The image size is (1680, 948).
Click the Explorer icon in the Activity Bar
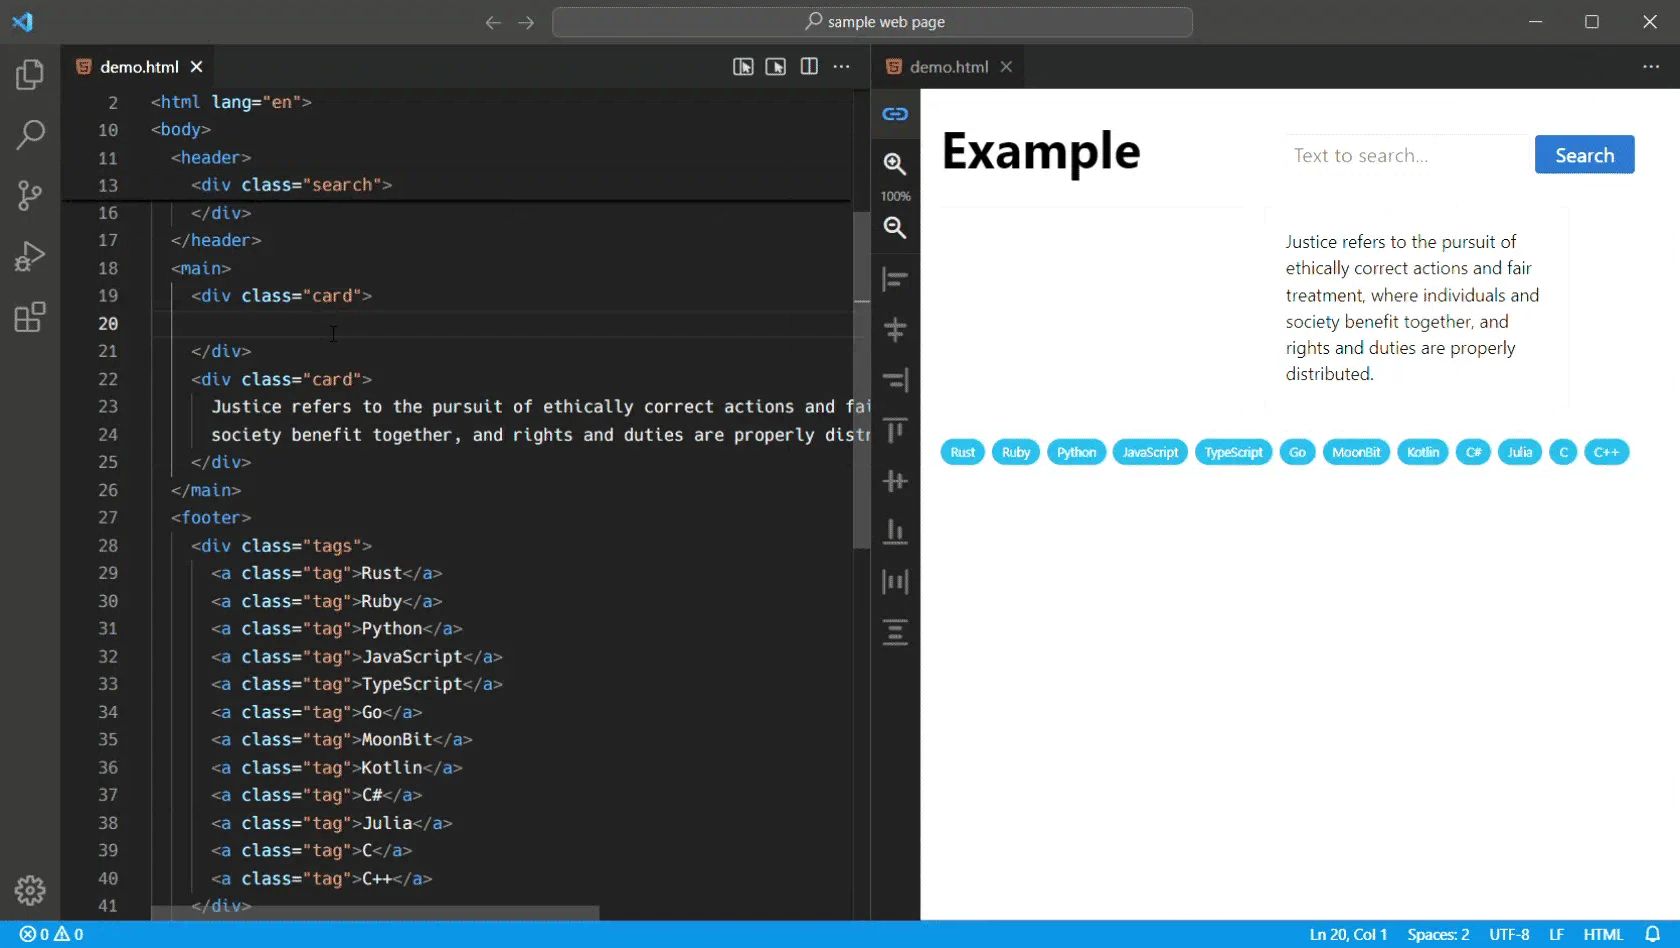point(30,73)
